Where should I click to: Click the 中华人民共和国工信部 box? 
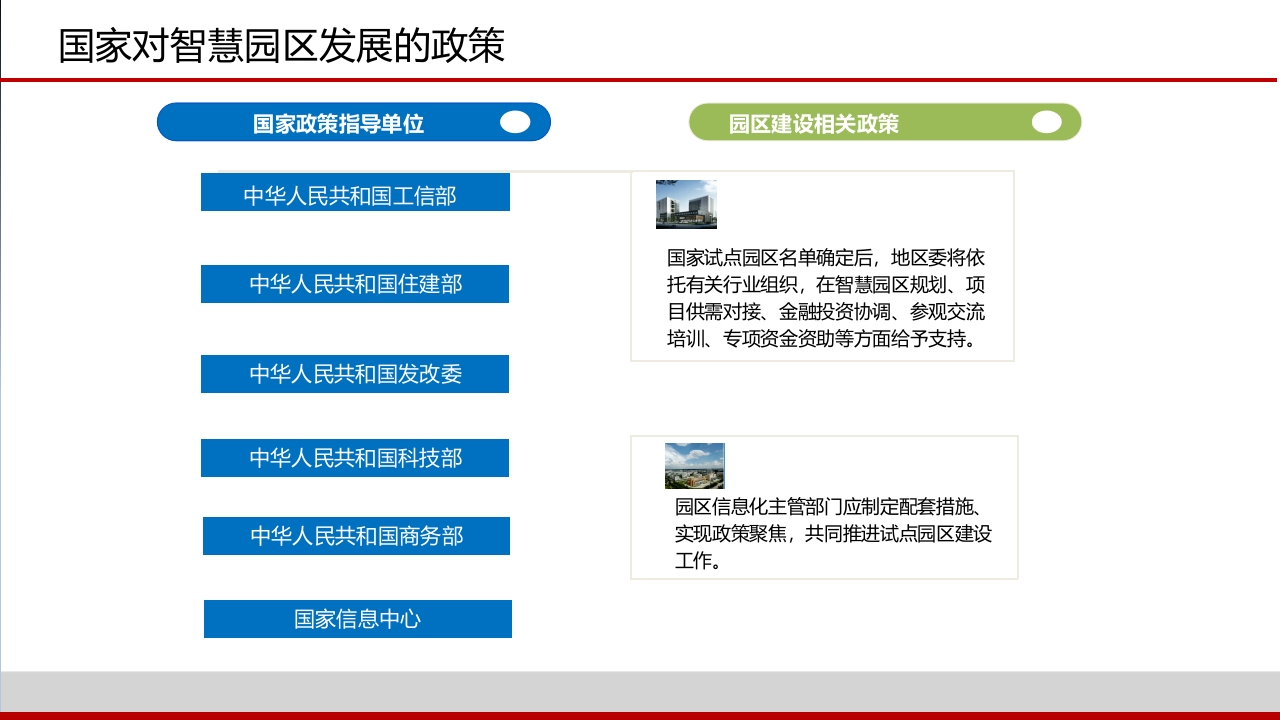coord(355,193)
